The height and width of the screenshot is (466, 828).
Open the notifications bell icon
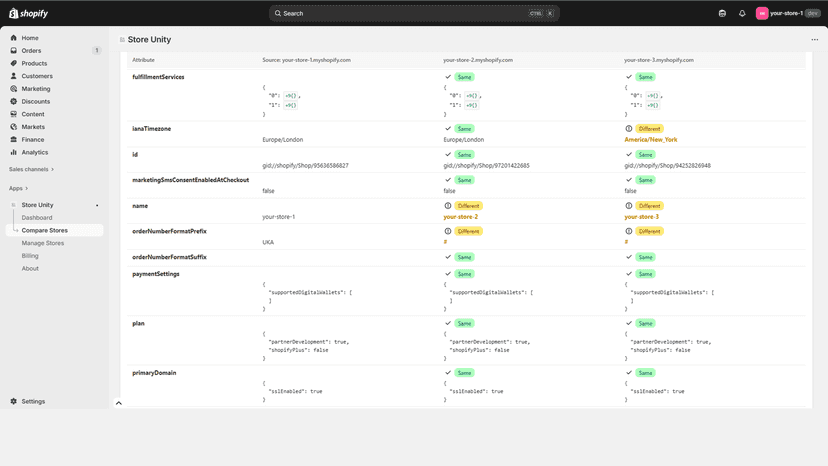tap(742, 13)
